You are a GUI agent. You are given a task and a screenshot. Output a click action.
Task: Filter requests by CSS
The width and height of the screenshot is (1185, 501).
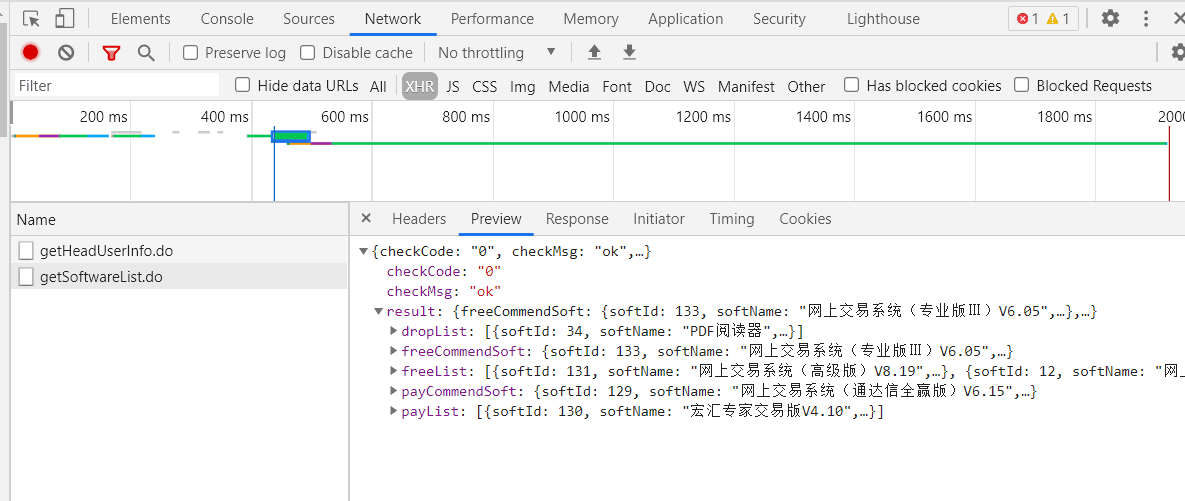pyautogui.click(x=484, y=86)
